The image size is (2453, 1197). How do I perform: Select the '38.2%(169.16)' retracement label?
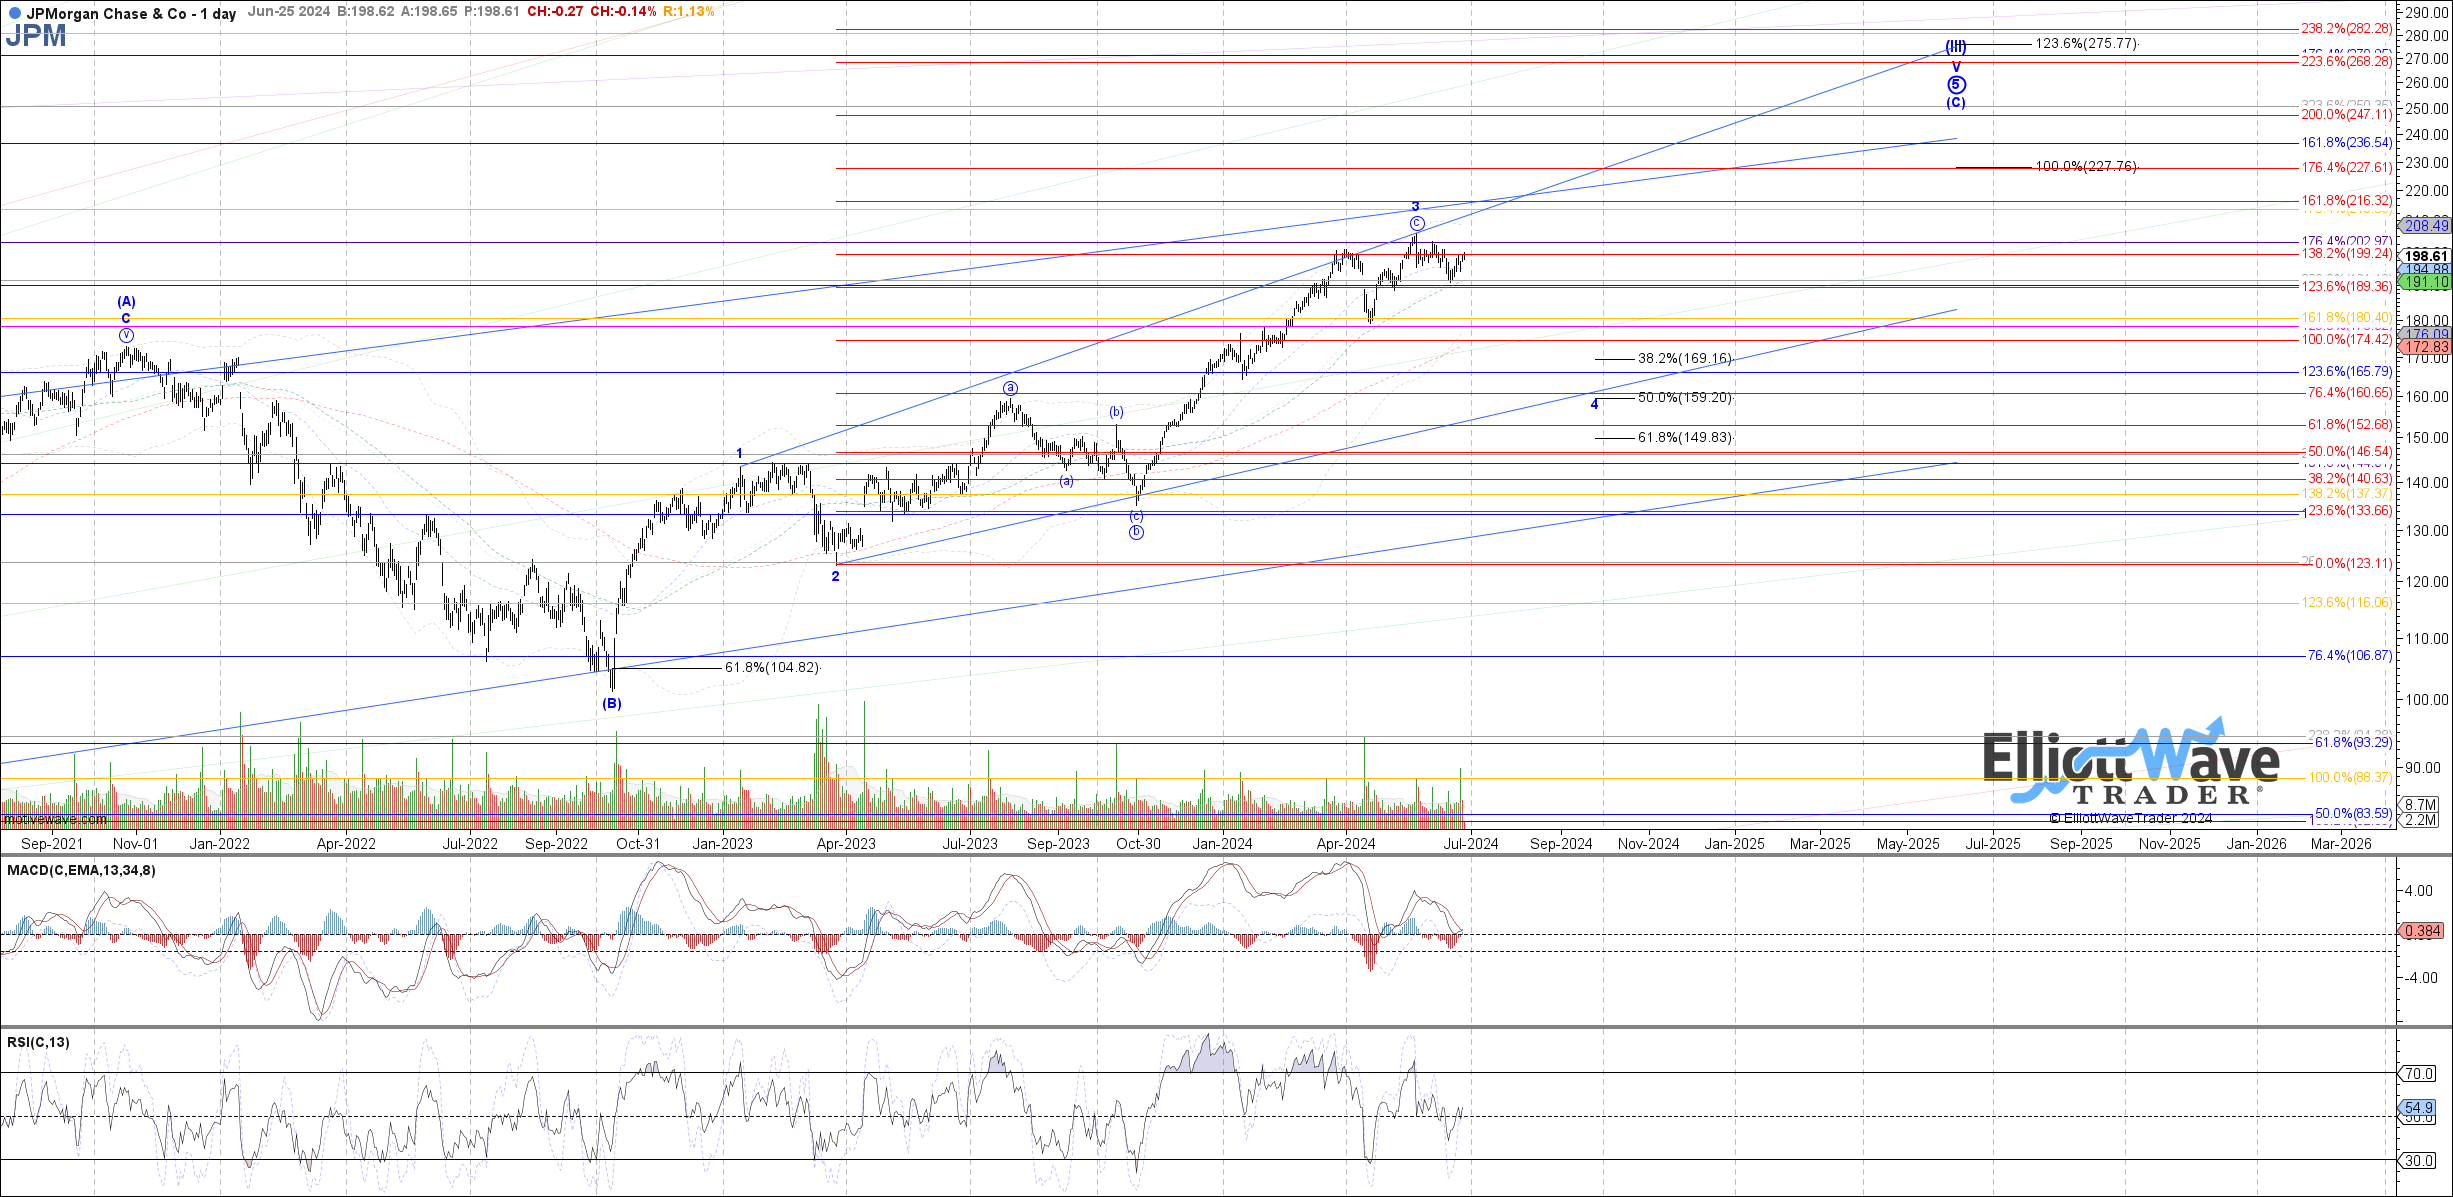pyautogui.click(x=1685, y=358)
